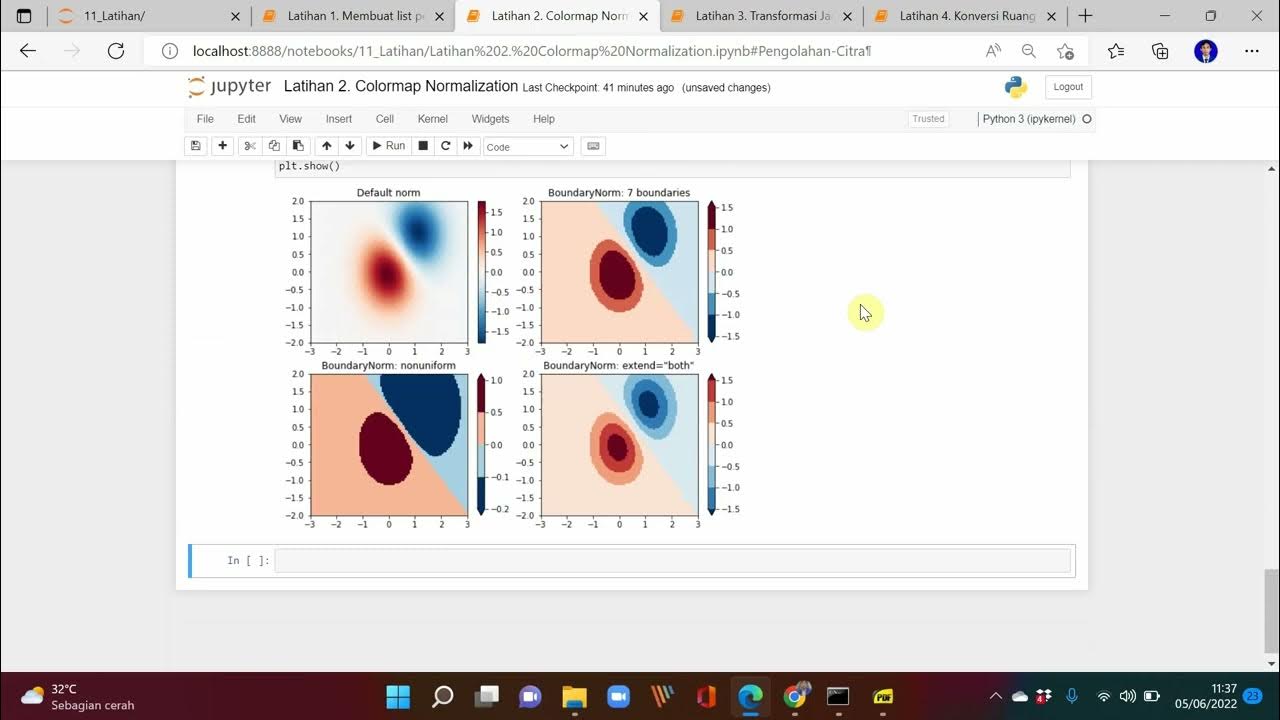
Task: Go back in the browser
Action: coord(28,51)
